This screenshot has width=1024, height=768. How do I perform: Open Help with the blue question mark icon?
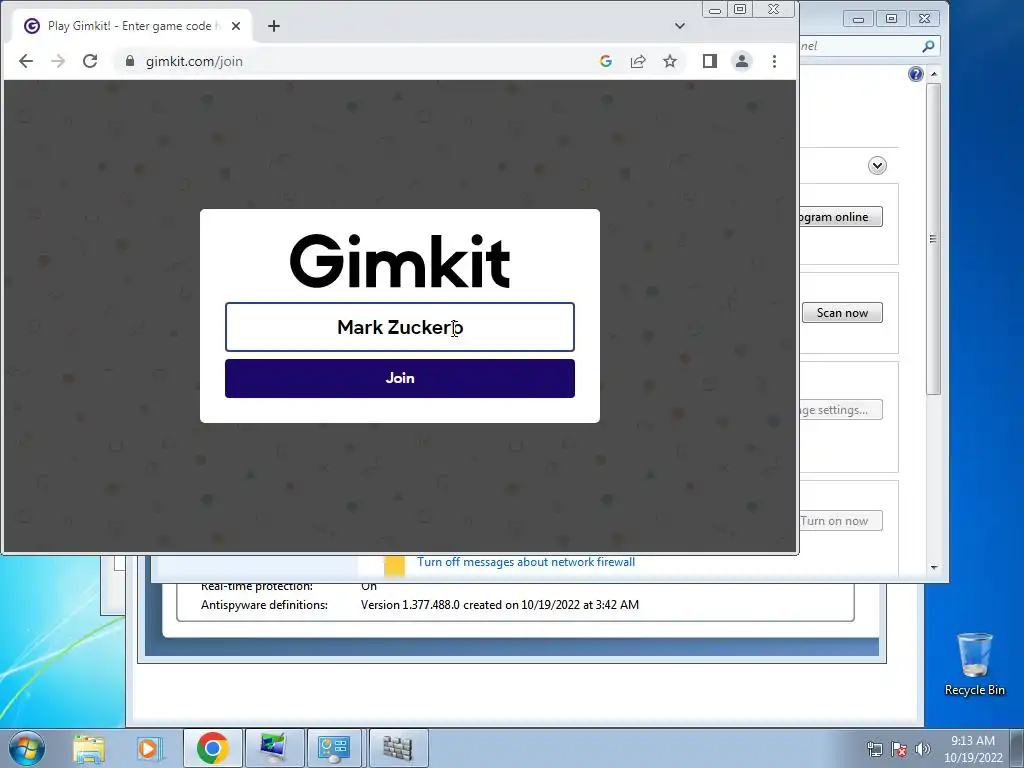pos(916,74)
